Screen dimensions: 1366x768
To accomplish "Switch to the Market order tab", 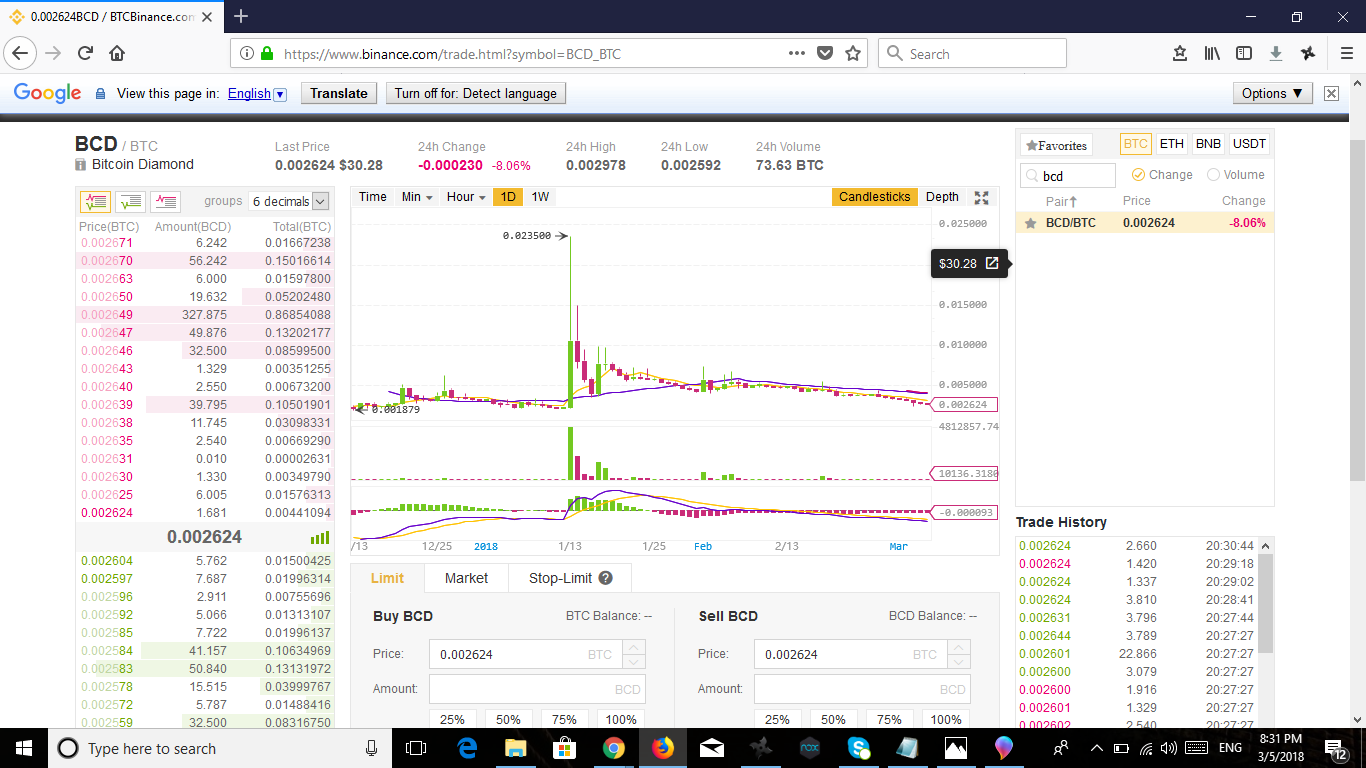I will (x=466, y=578).
